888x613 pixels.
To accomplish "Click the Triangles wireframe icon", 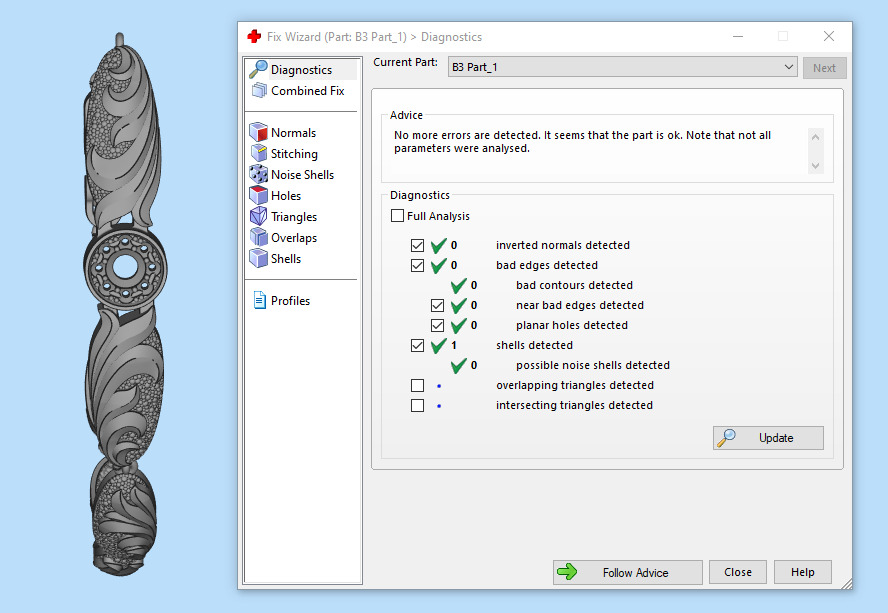I will pyautogui.click(x=258, y=216).
